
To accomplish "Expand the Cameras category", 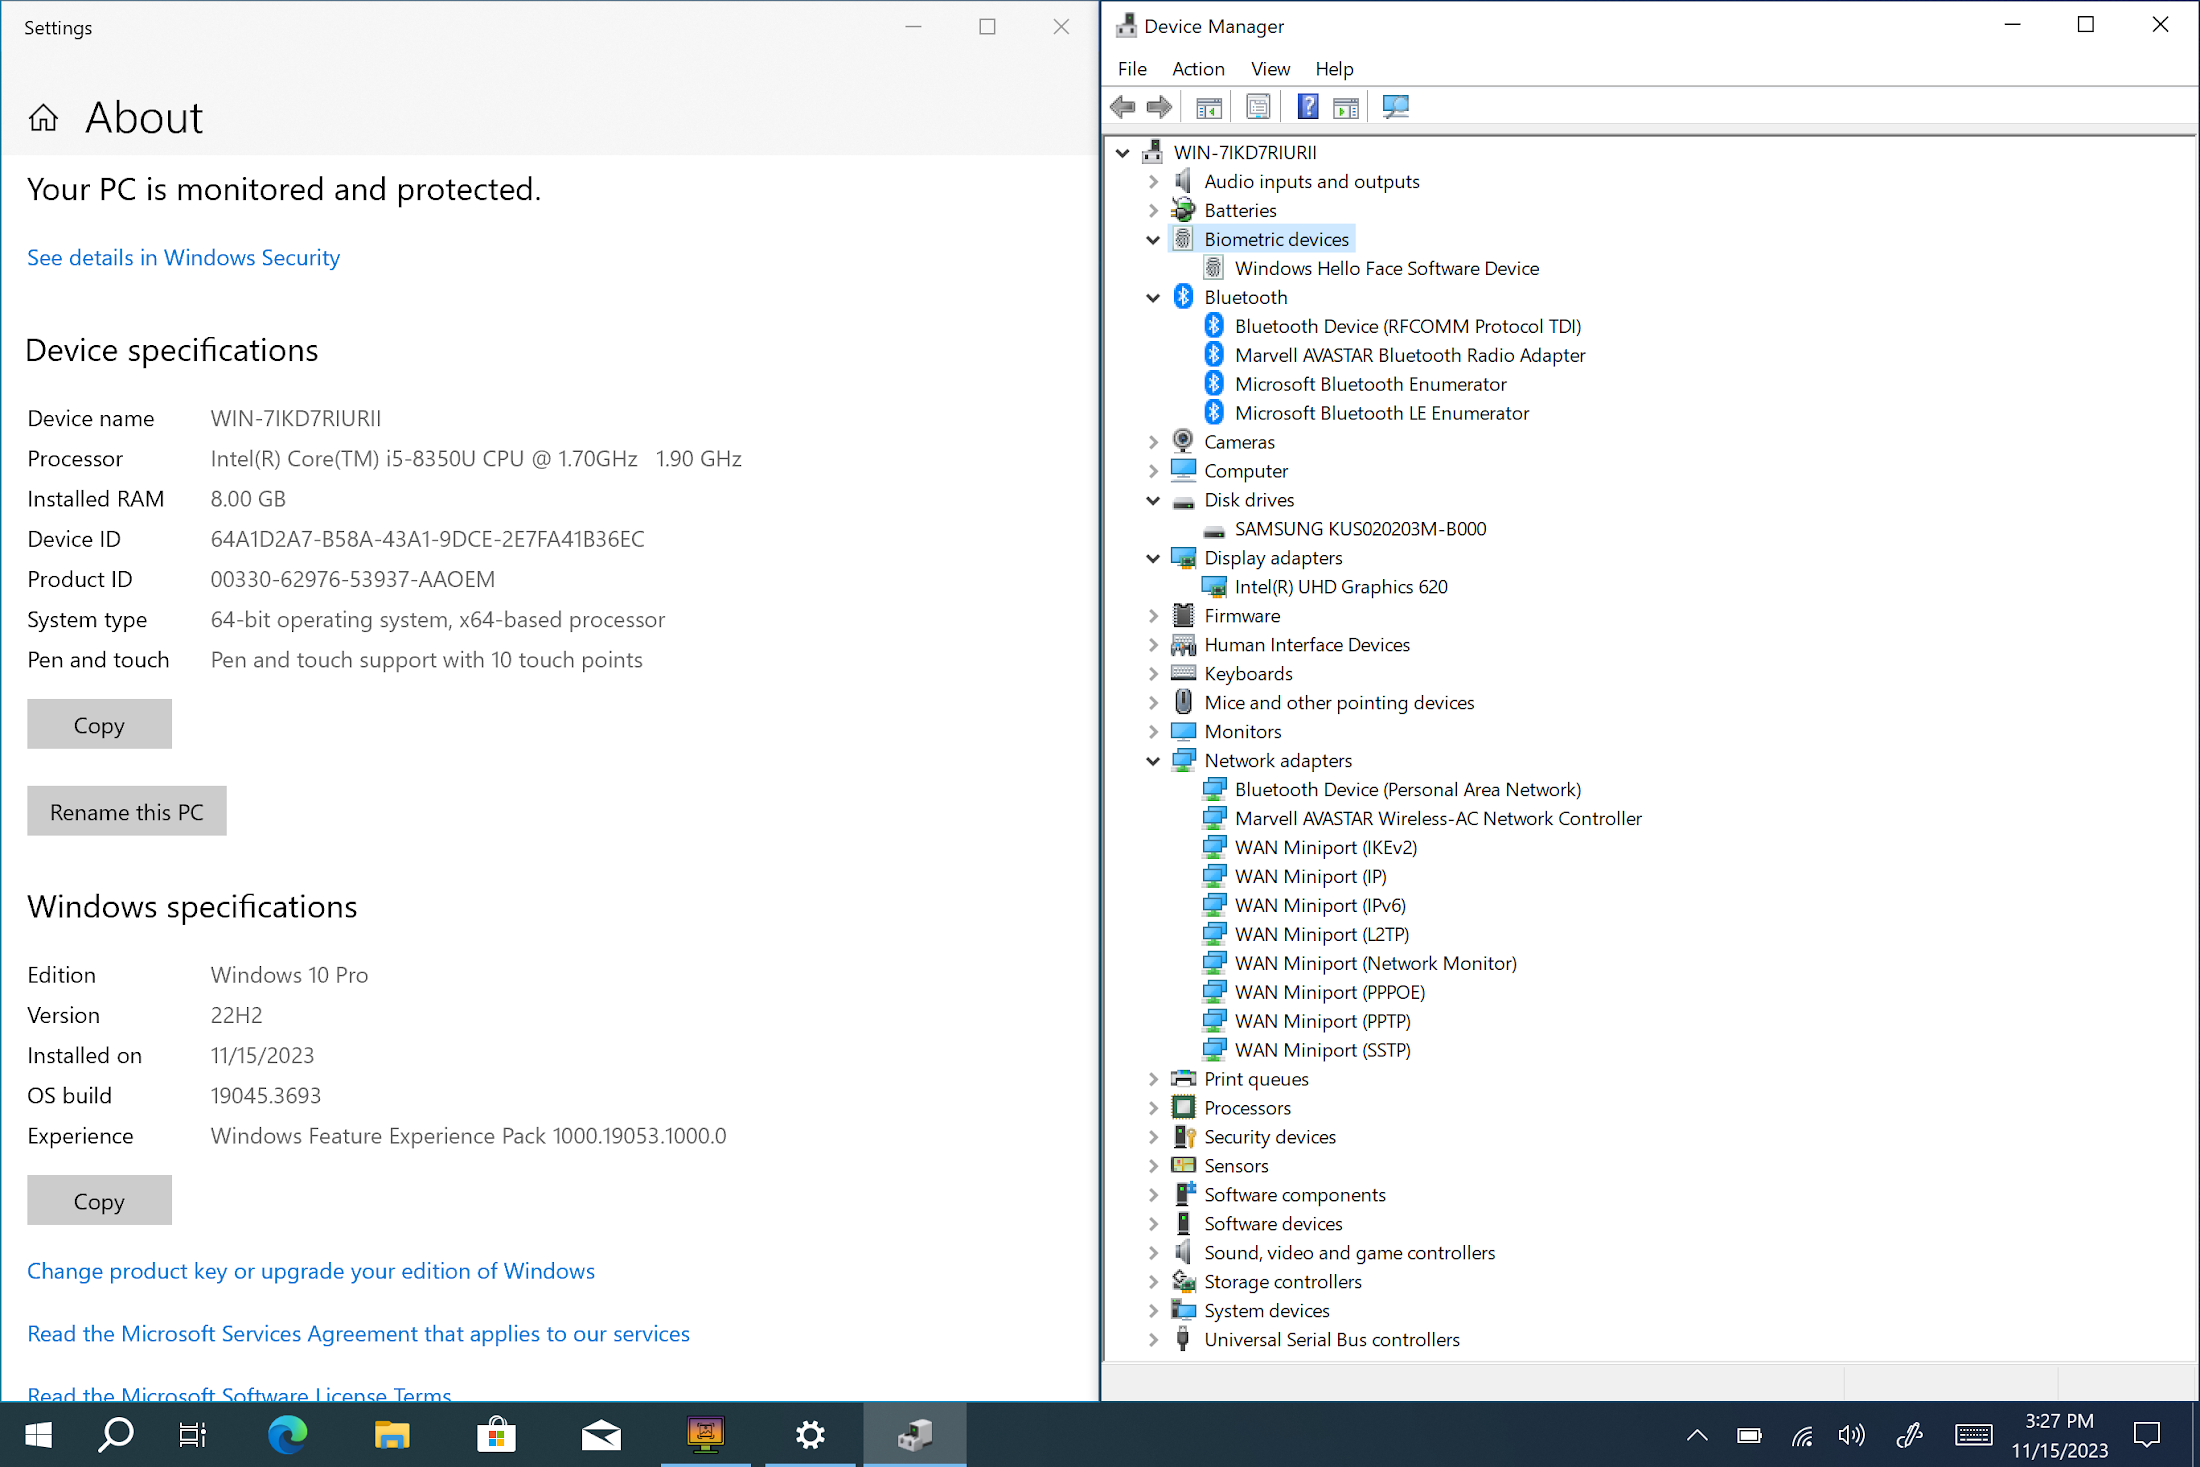I will point(1153,442).
